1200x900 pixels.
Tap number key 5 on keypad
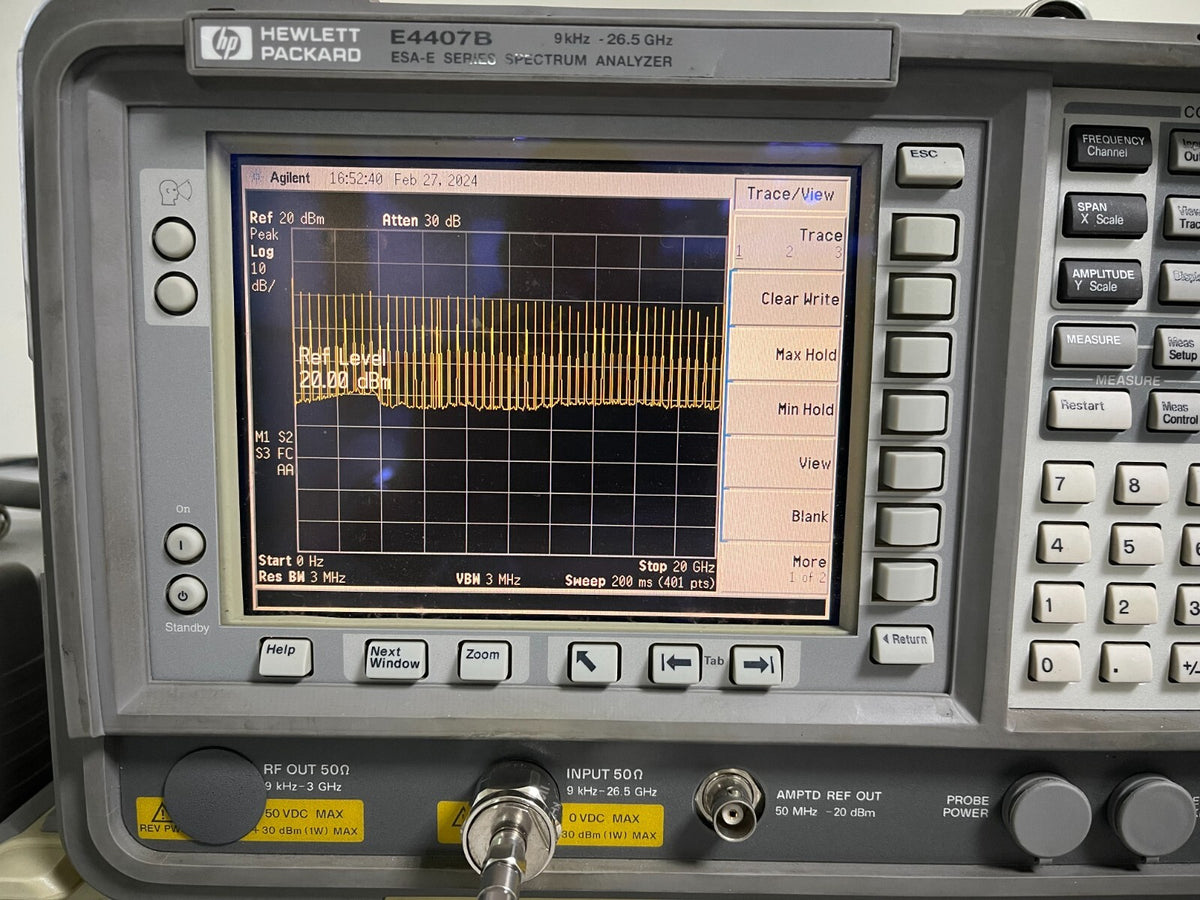click(x=1136, y=545)
